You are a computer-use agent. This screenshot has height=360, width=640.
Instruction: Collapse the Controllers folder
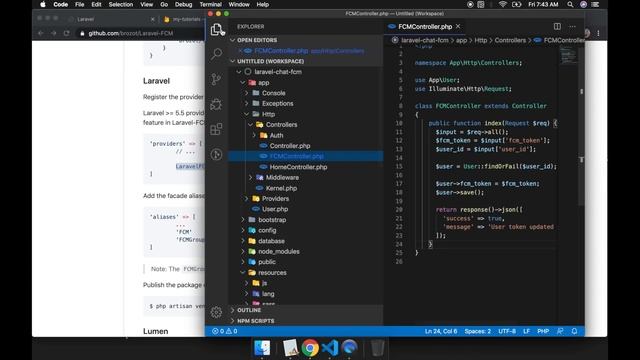click(x=250, y=124)
